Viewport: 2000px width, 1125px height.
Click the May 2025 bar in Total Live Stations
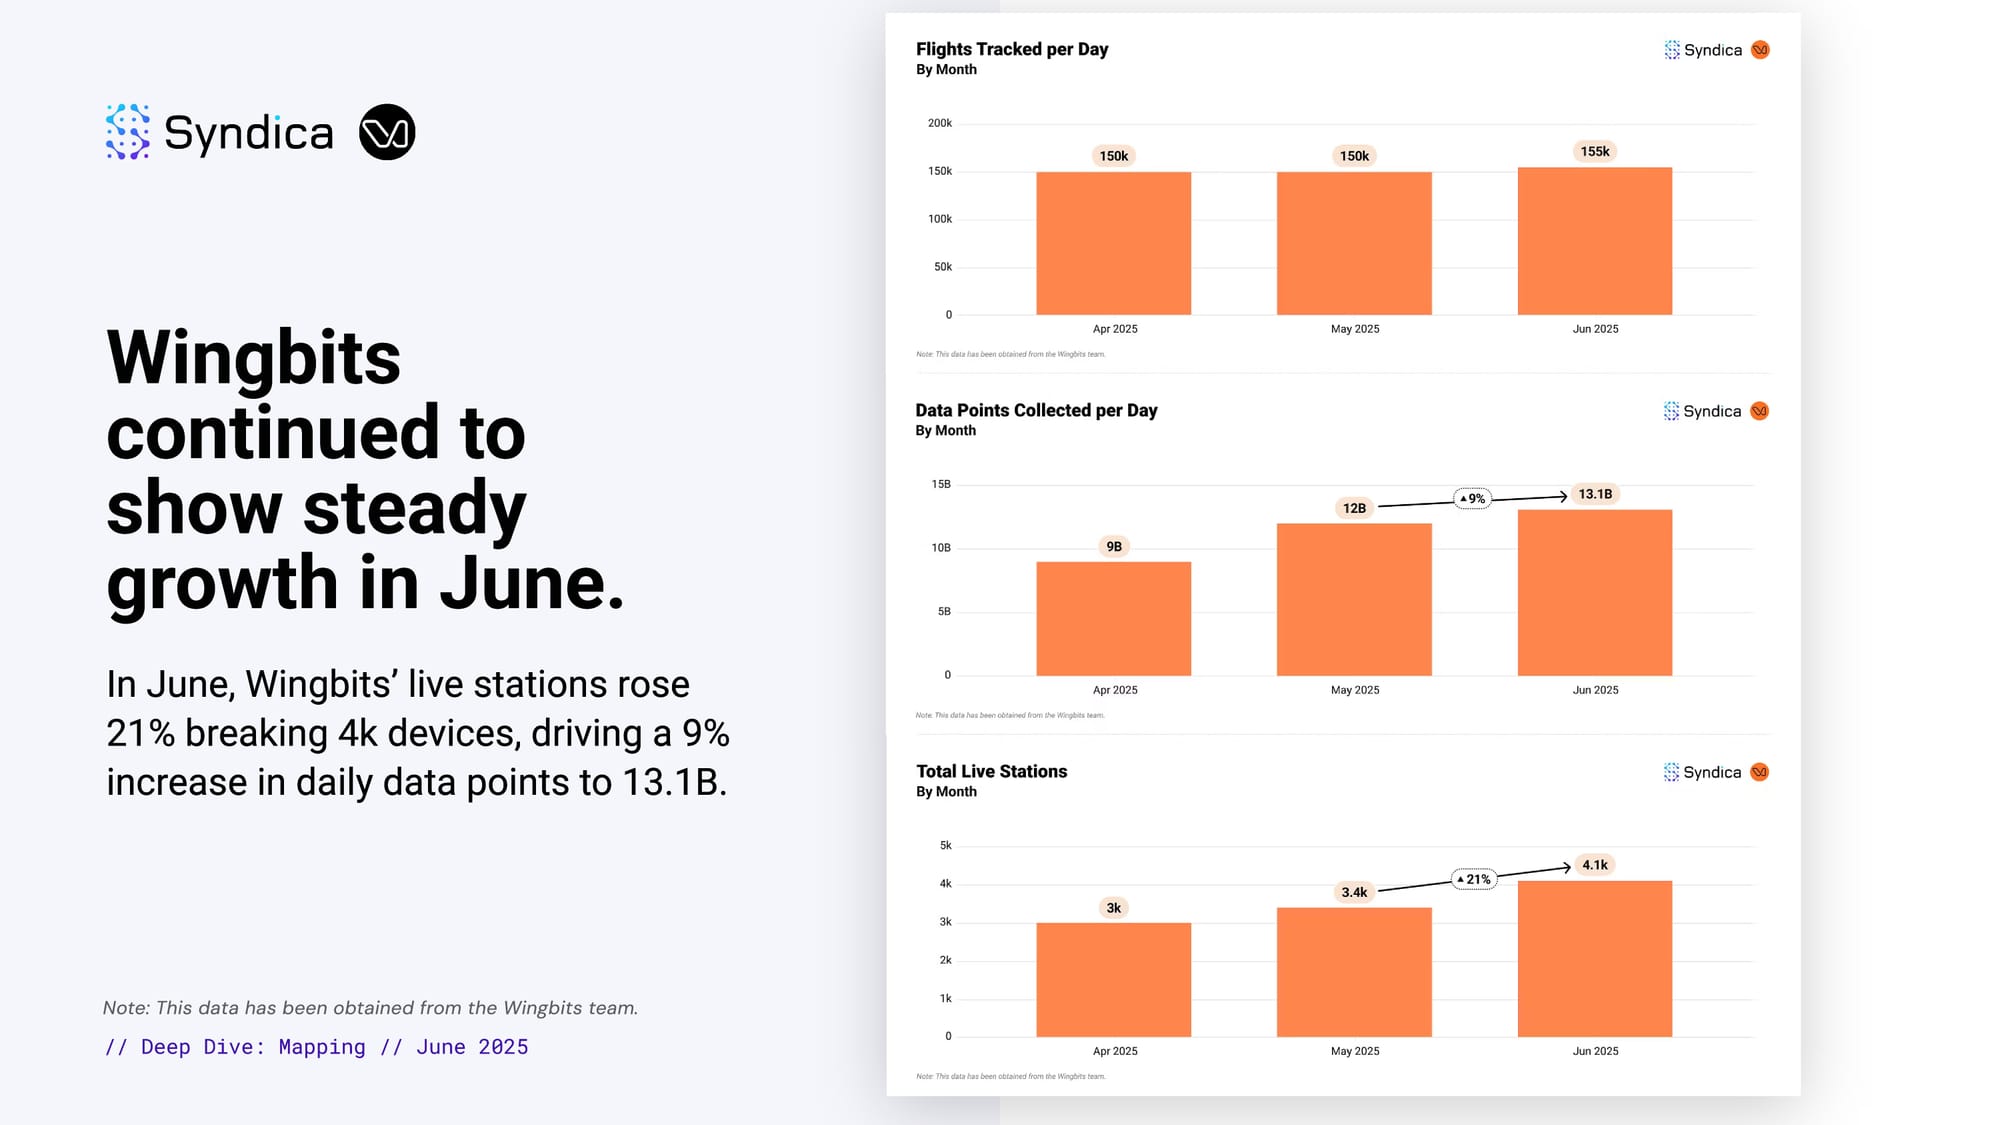[x=1354, y=971]
